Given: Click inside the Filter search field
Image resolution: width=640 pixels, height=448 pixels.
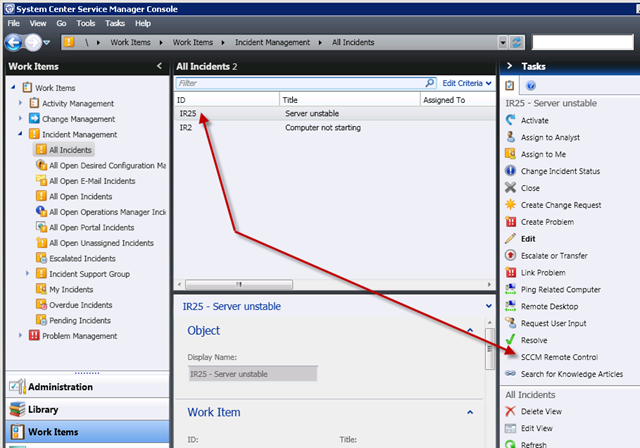Looking at the screenshot, I should (x=300, y=84).
